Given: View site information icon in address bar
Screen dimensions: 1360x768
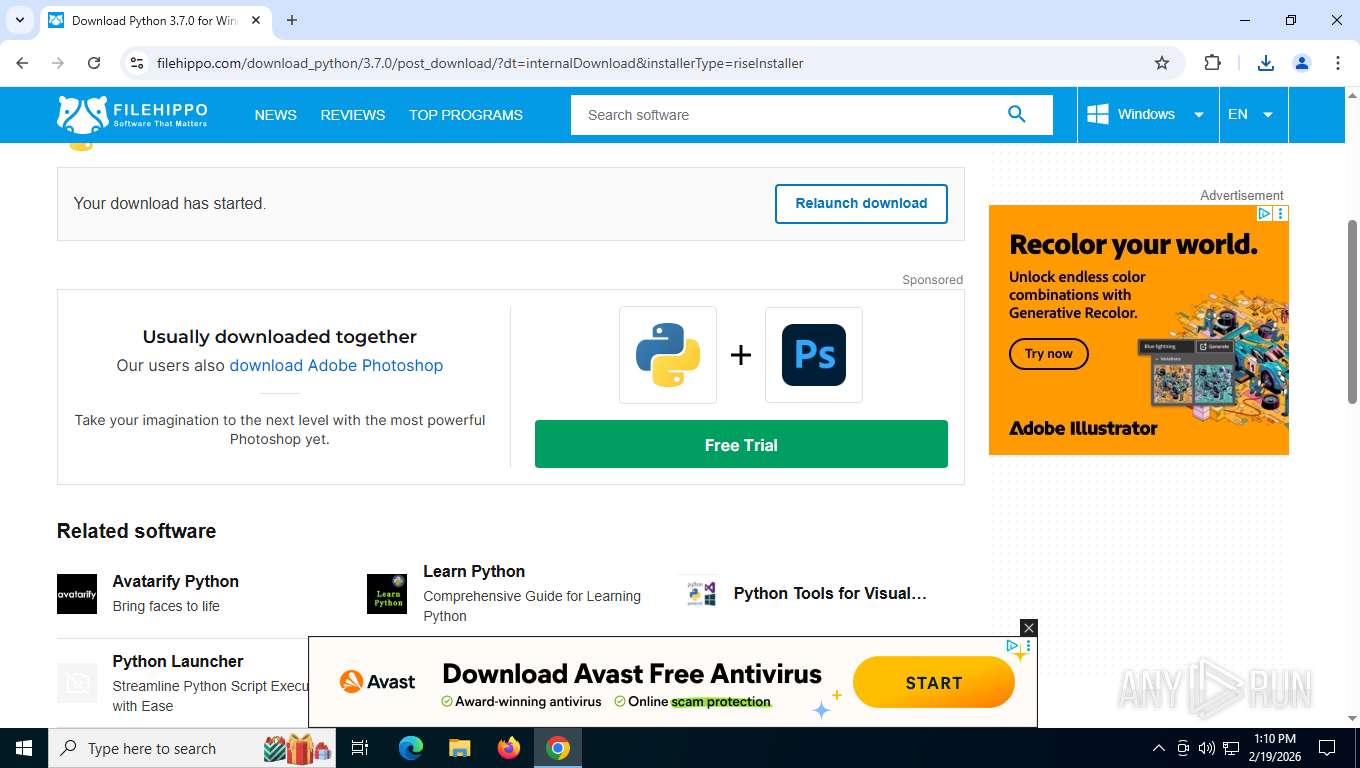Looking at the screenshot, I should pos(138,63).
